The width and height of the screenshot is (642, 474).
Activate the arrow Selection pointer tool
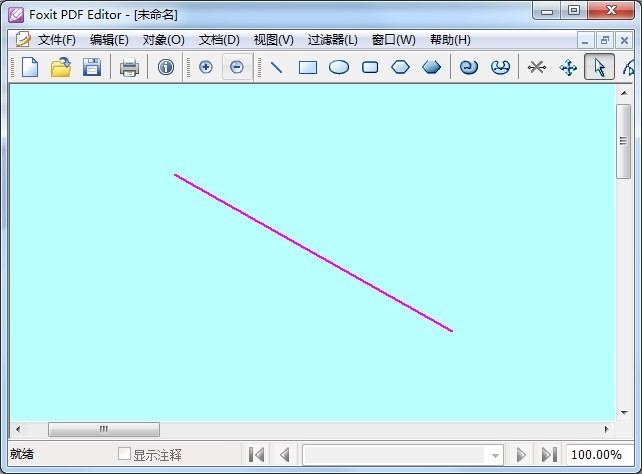pos(599,67)
